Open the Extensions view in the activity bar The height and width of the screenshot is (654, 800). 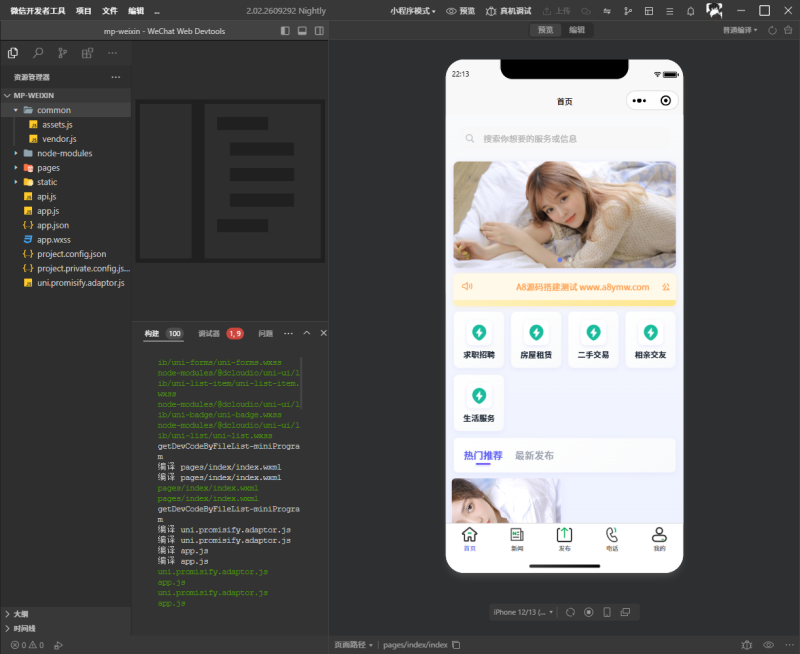pyautogui.click(x=87, y=53)
